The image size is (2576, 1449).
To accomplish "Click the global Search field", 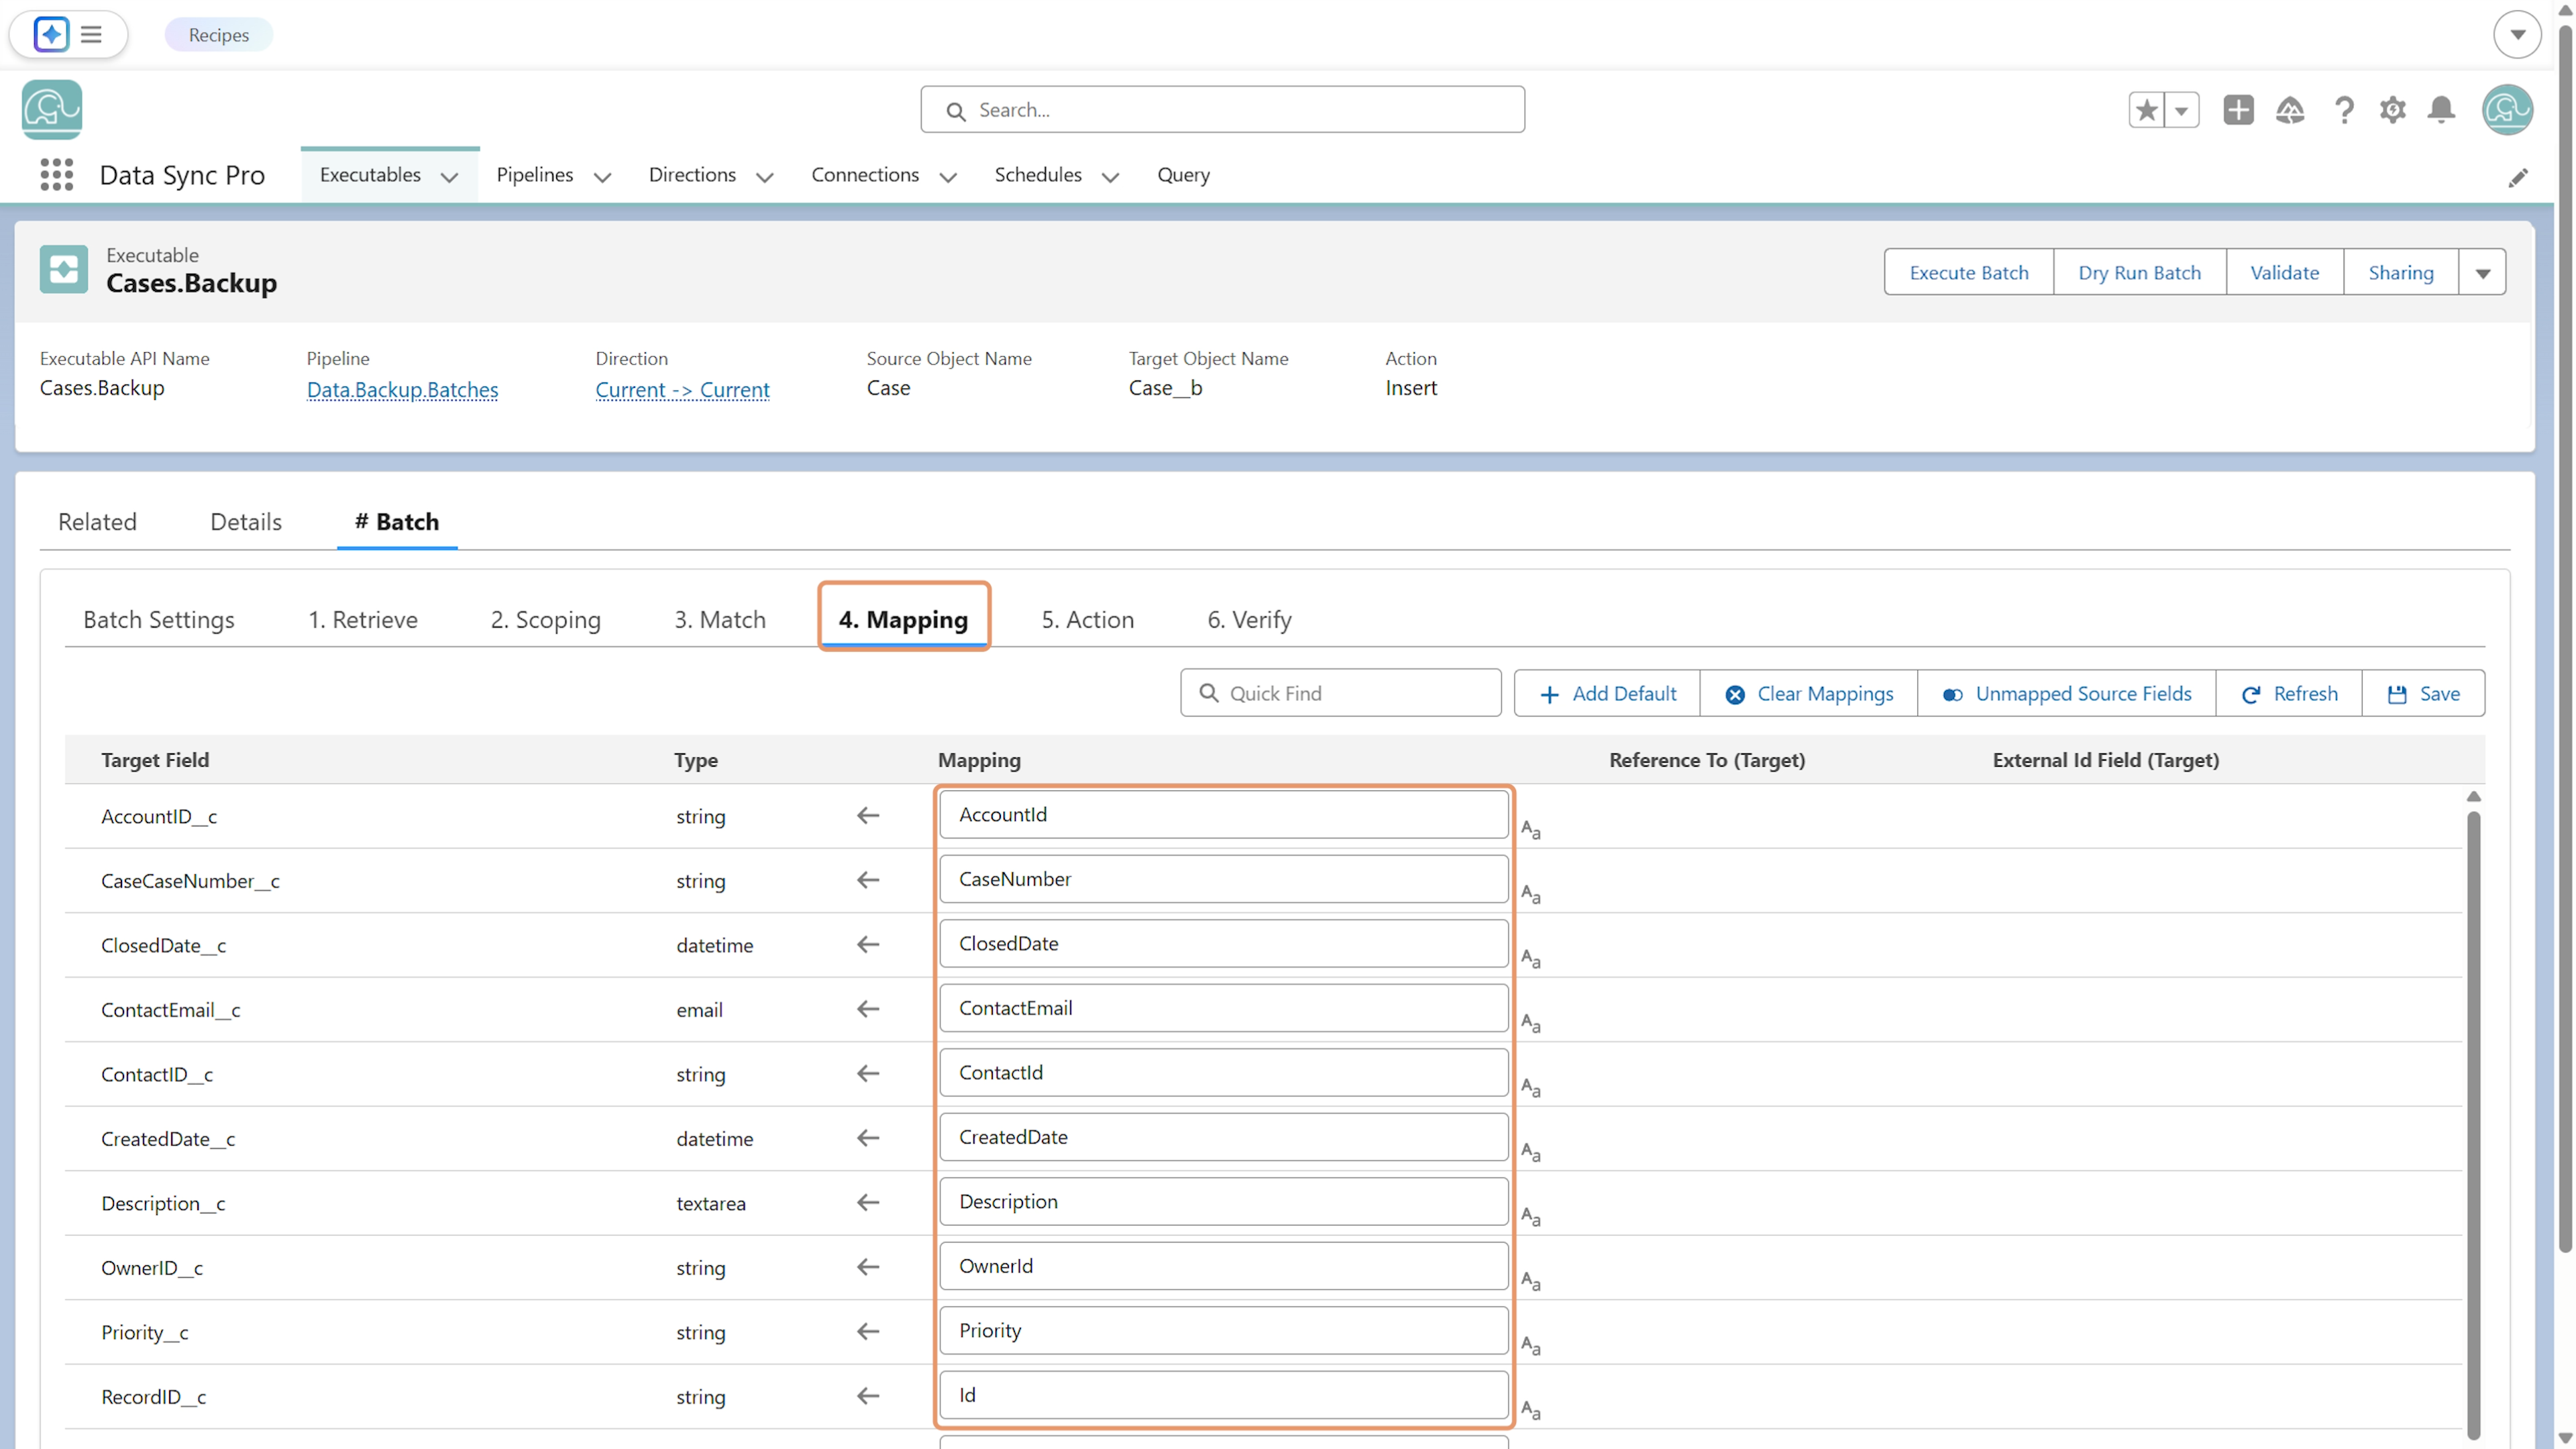I will 1222,110.
